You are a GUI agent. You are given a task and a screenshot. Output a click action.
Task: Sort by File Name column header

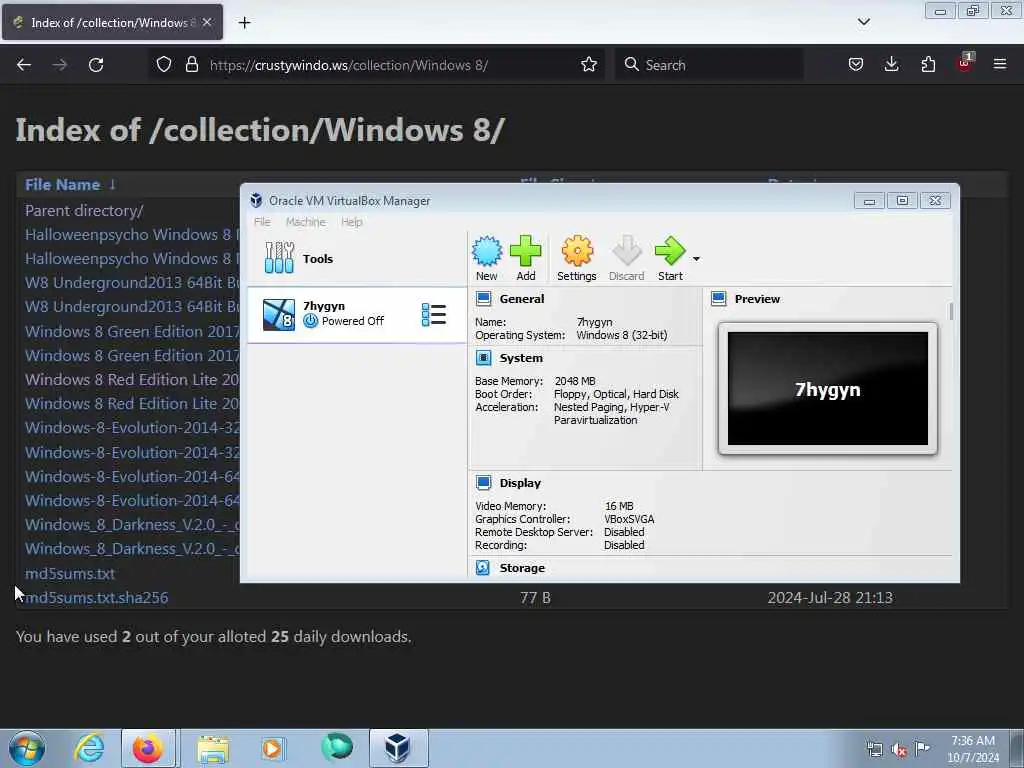(63, 185)
